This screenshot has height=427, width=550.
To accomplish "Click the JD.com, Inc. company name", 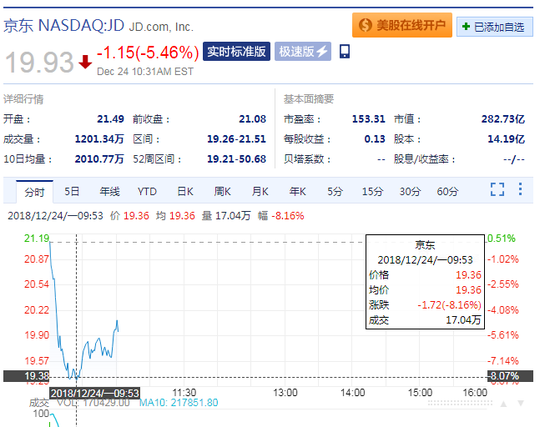I will tap(161, 27).
